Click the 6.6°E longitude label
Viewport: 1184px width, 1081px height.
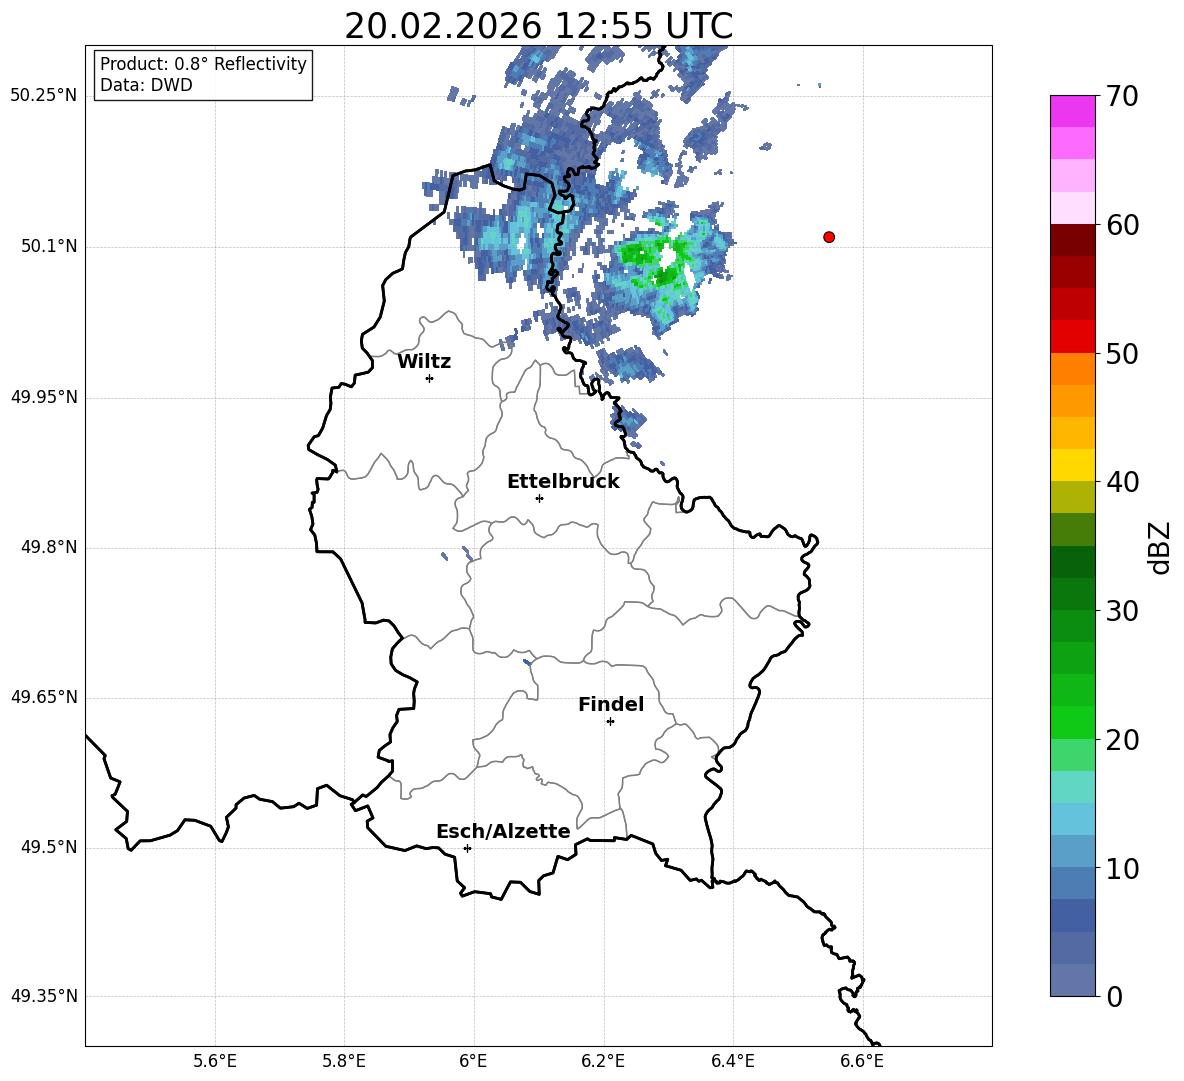click(x=862, y=1061)
